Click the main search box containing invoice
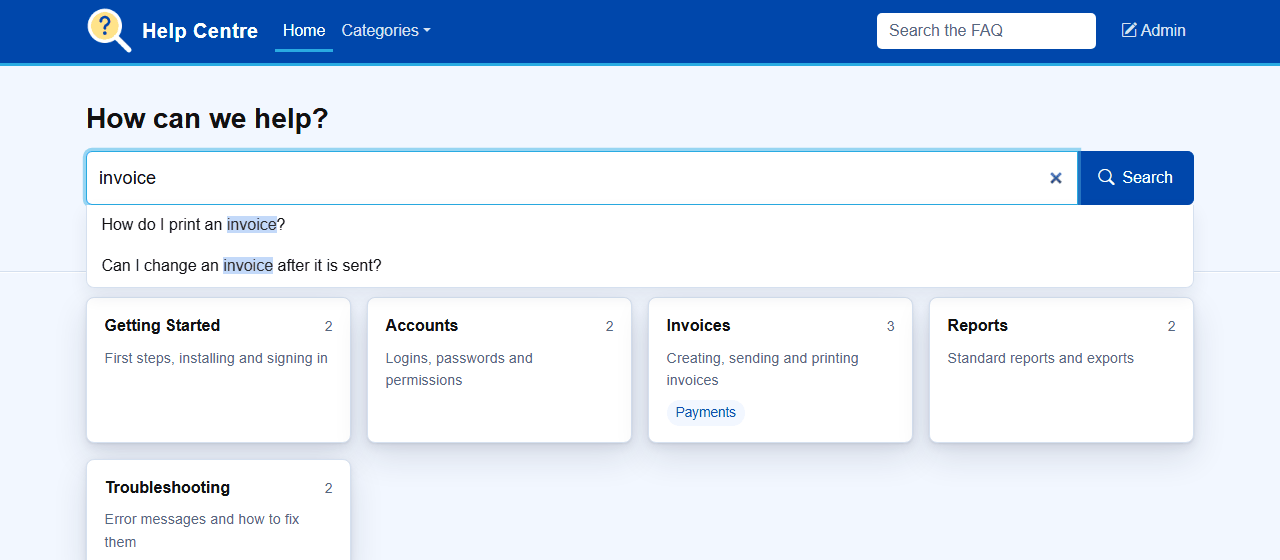The image size is (1280, 560). point(582,178)
